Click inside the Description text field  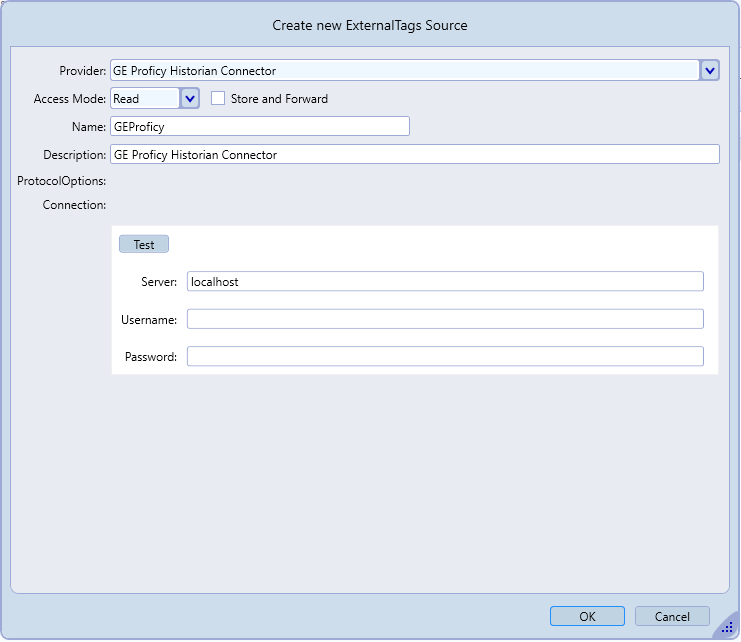pyautogui.click(x=414, y=154)
